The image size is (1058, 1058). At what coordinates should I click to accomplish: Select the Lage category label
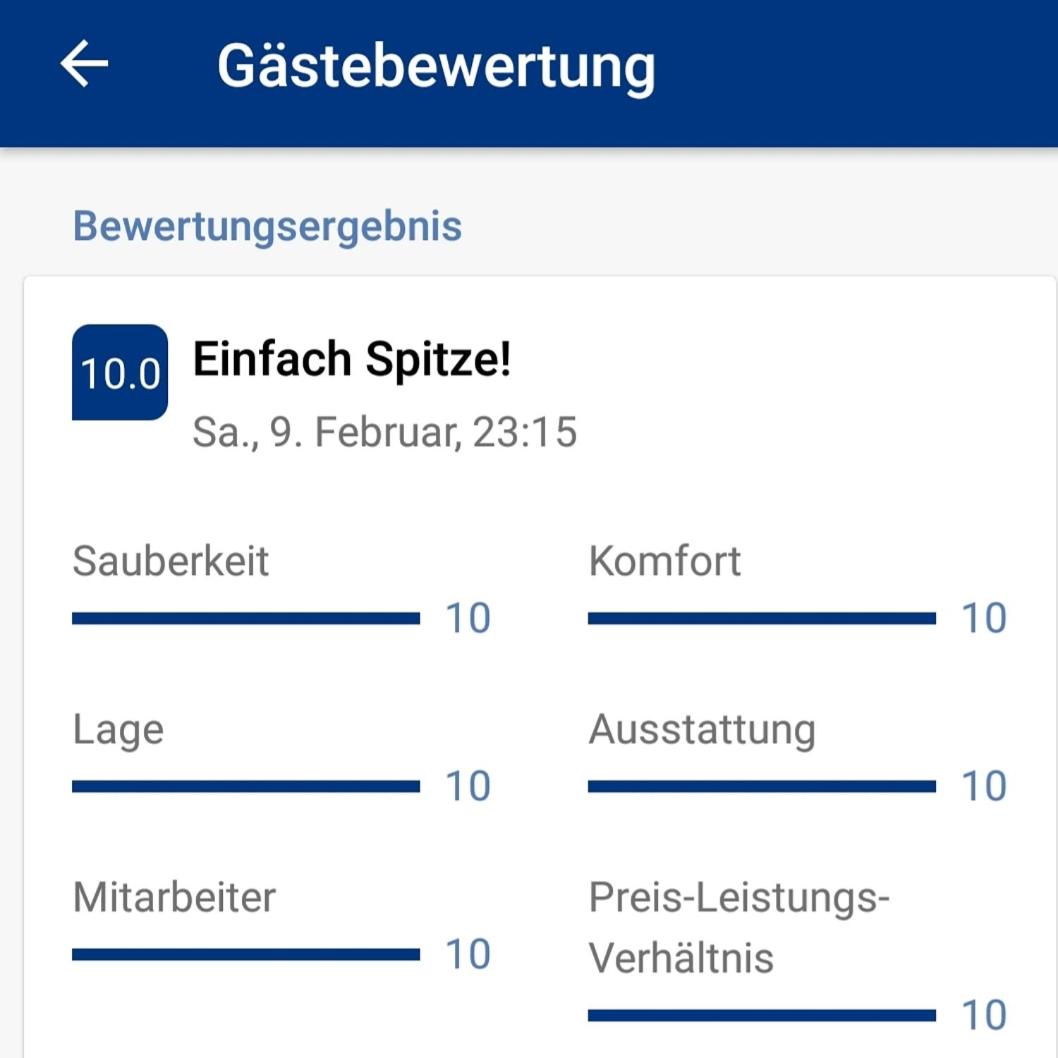(118, 731)
